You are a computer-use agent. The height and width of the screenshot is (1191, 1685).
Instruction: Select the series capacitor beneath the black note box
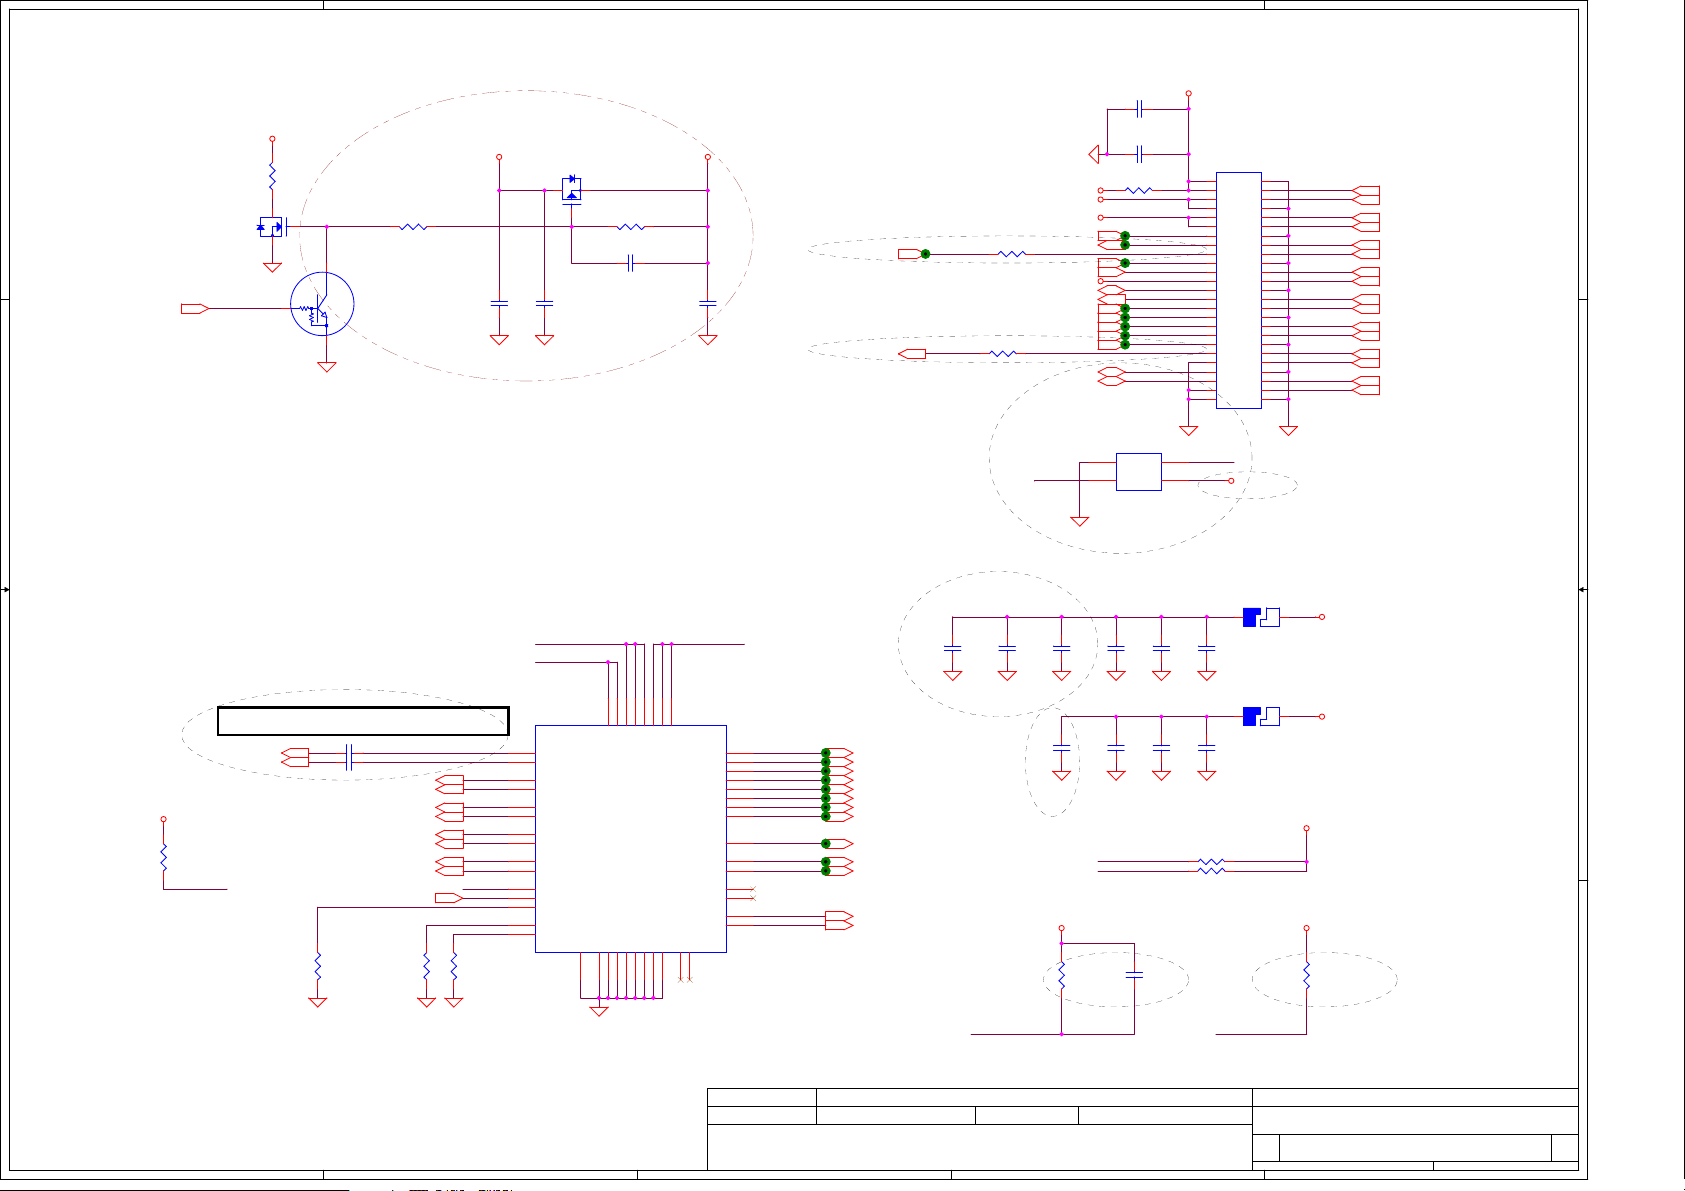pos(348,757)
